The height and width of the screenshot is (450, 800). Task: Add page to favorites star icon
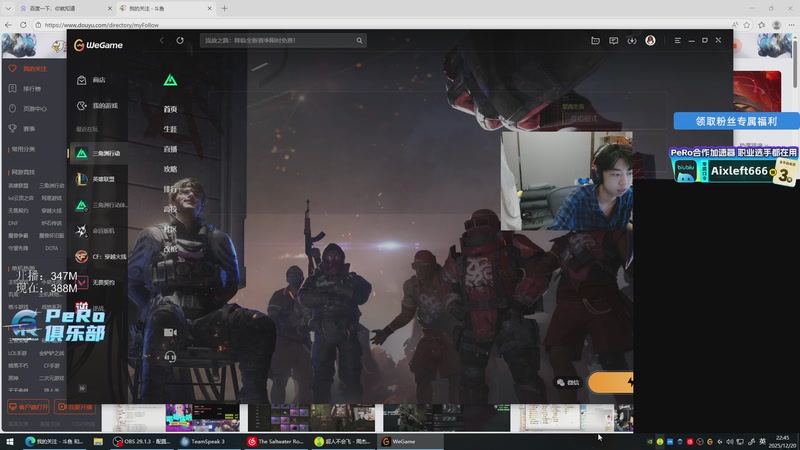(x=747, y=24)
